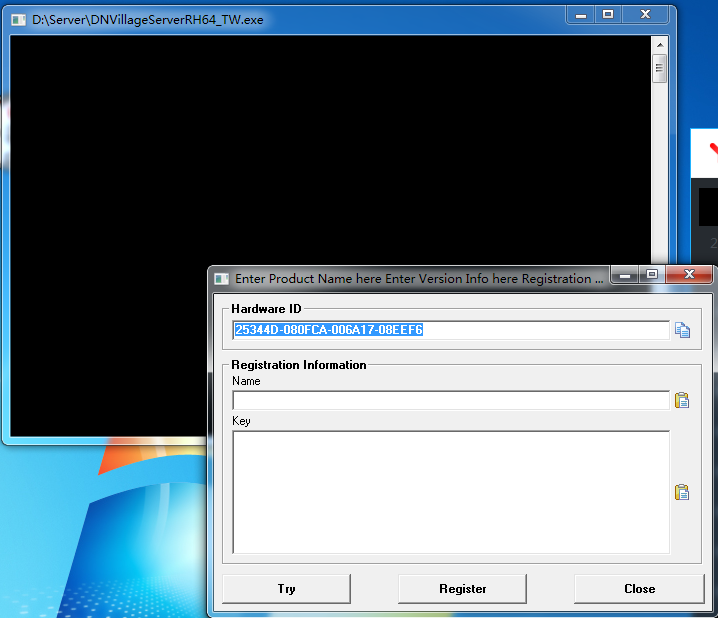Focus the Name input field
Screen dimensions: 718x618
click(451, 401)
